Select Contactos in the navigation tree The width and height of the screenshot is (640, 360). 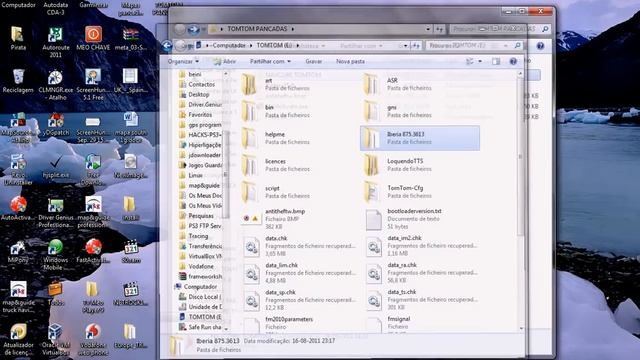coord(201,84)
